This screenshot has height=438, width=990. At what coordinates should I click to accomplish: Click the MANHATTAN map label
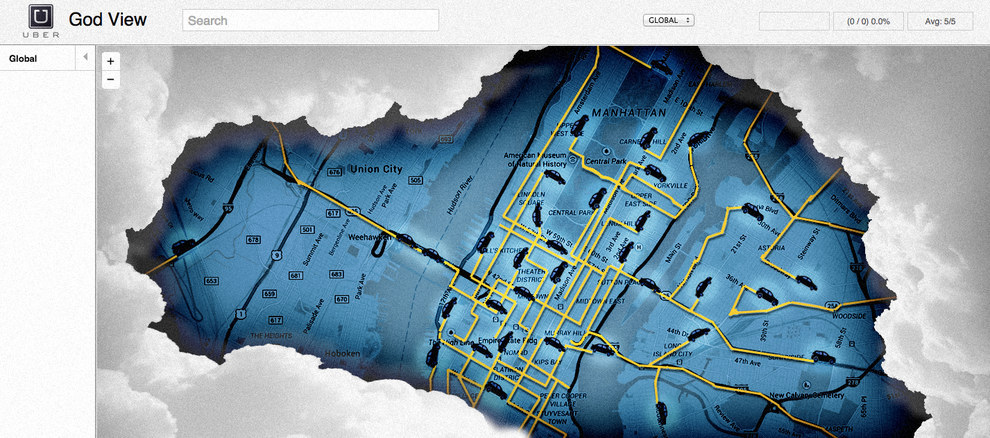click(629, 114)
